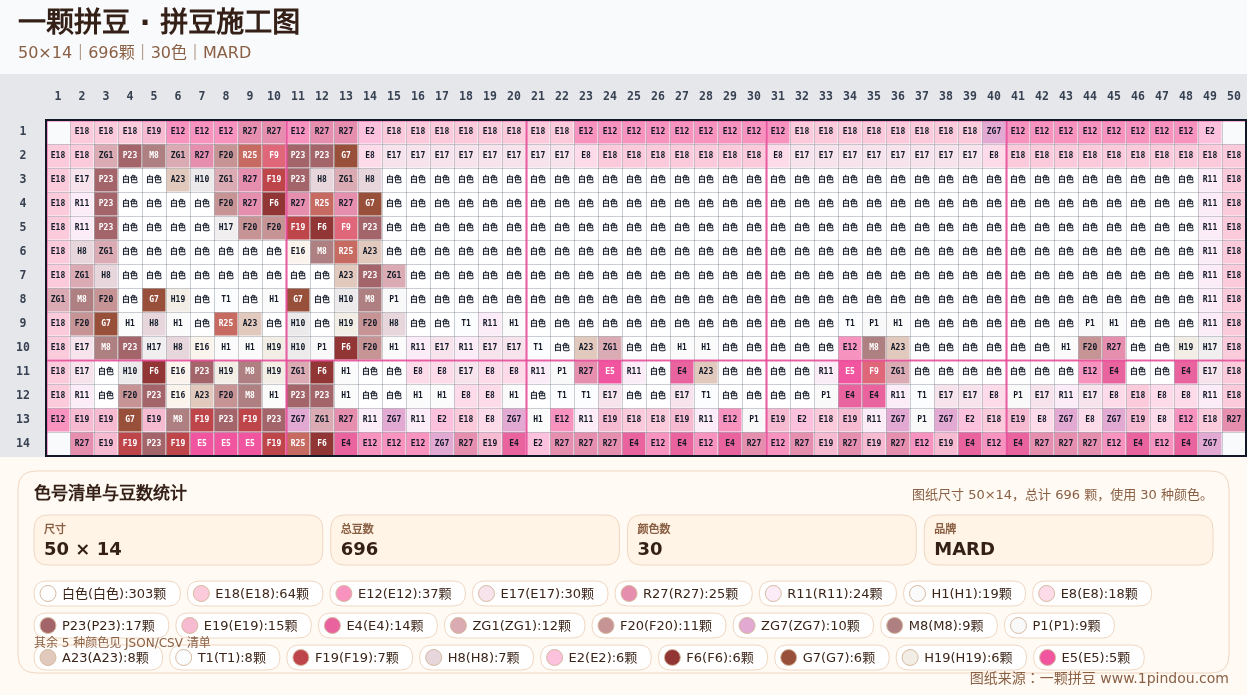Image resolution: width=1247 pixels, height=695 pixels.
Task: Click column header 38
Action: point(946,96)
